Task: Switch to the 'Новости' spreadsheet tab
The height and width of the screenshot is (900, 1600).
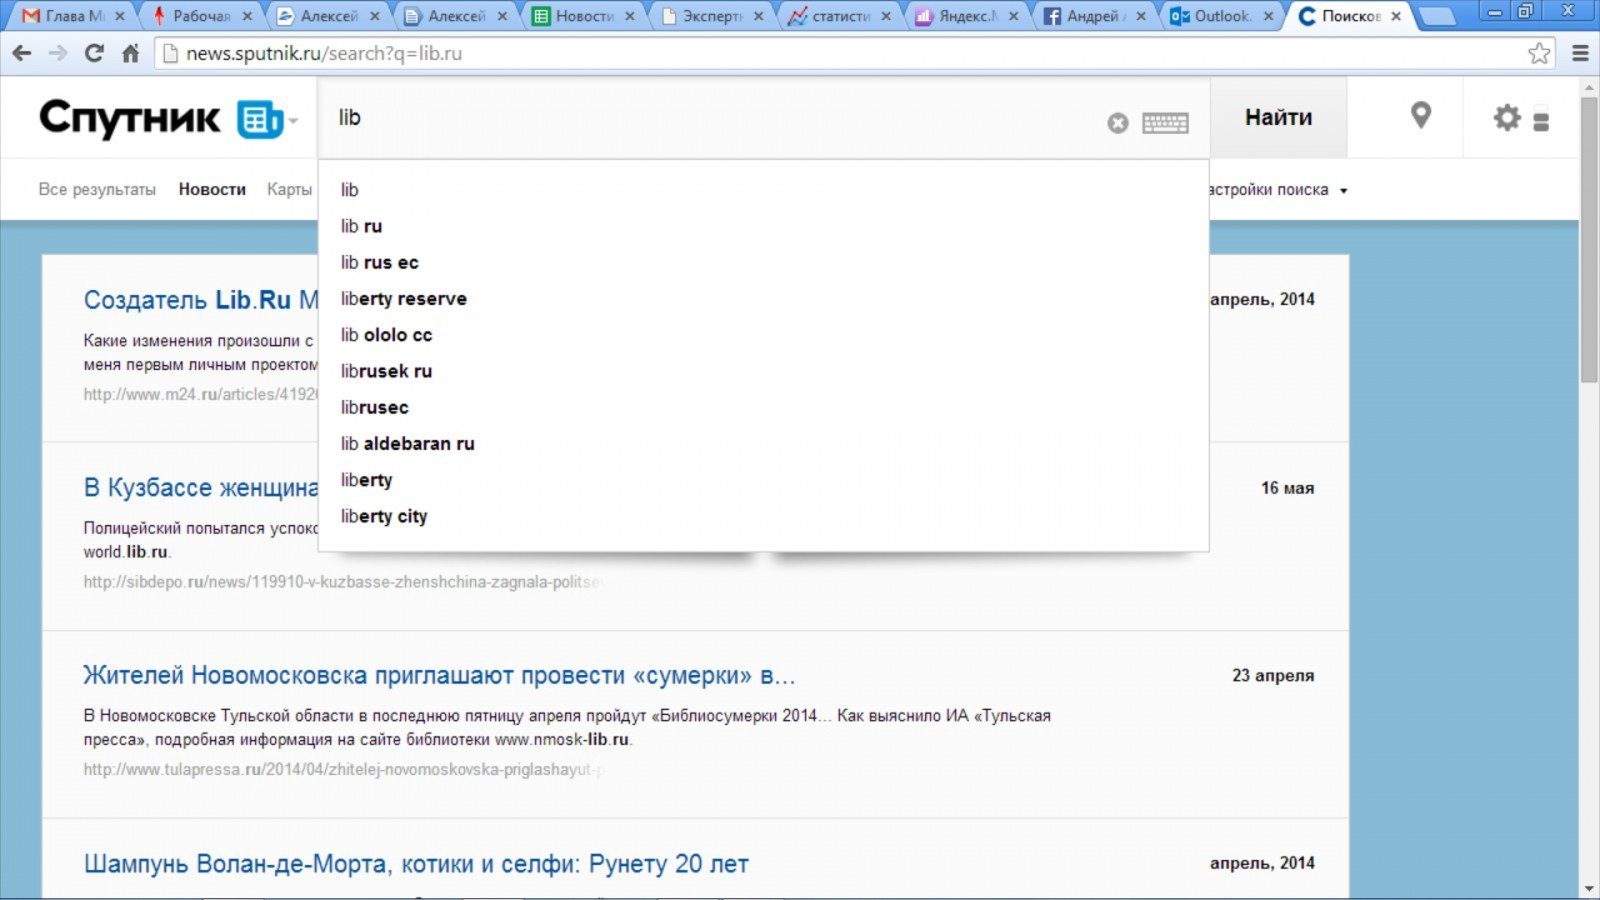Action: pos(583,16)
